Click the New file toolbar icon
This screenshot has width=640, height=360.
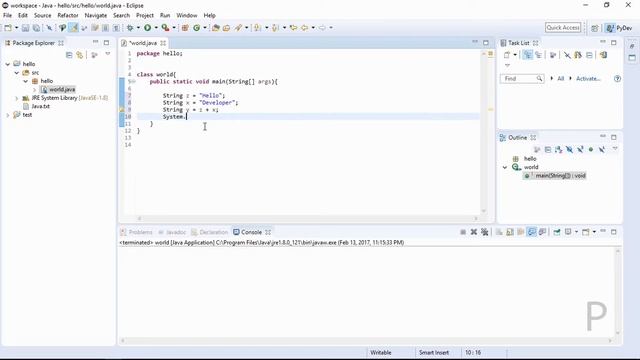[x=8, y=28]
